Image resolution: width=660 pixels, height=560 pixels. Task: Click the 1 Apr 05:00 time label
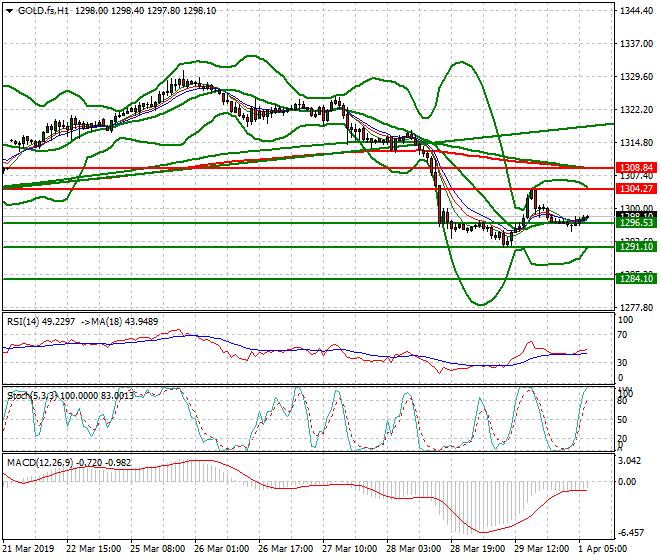point(603,549)
